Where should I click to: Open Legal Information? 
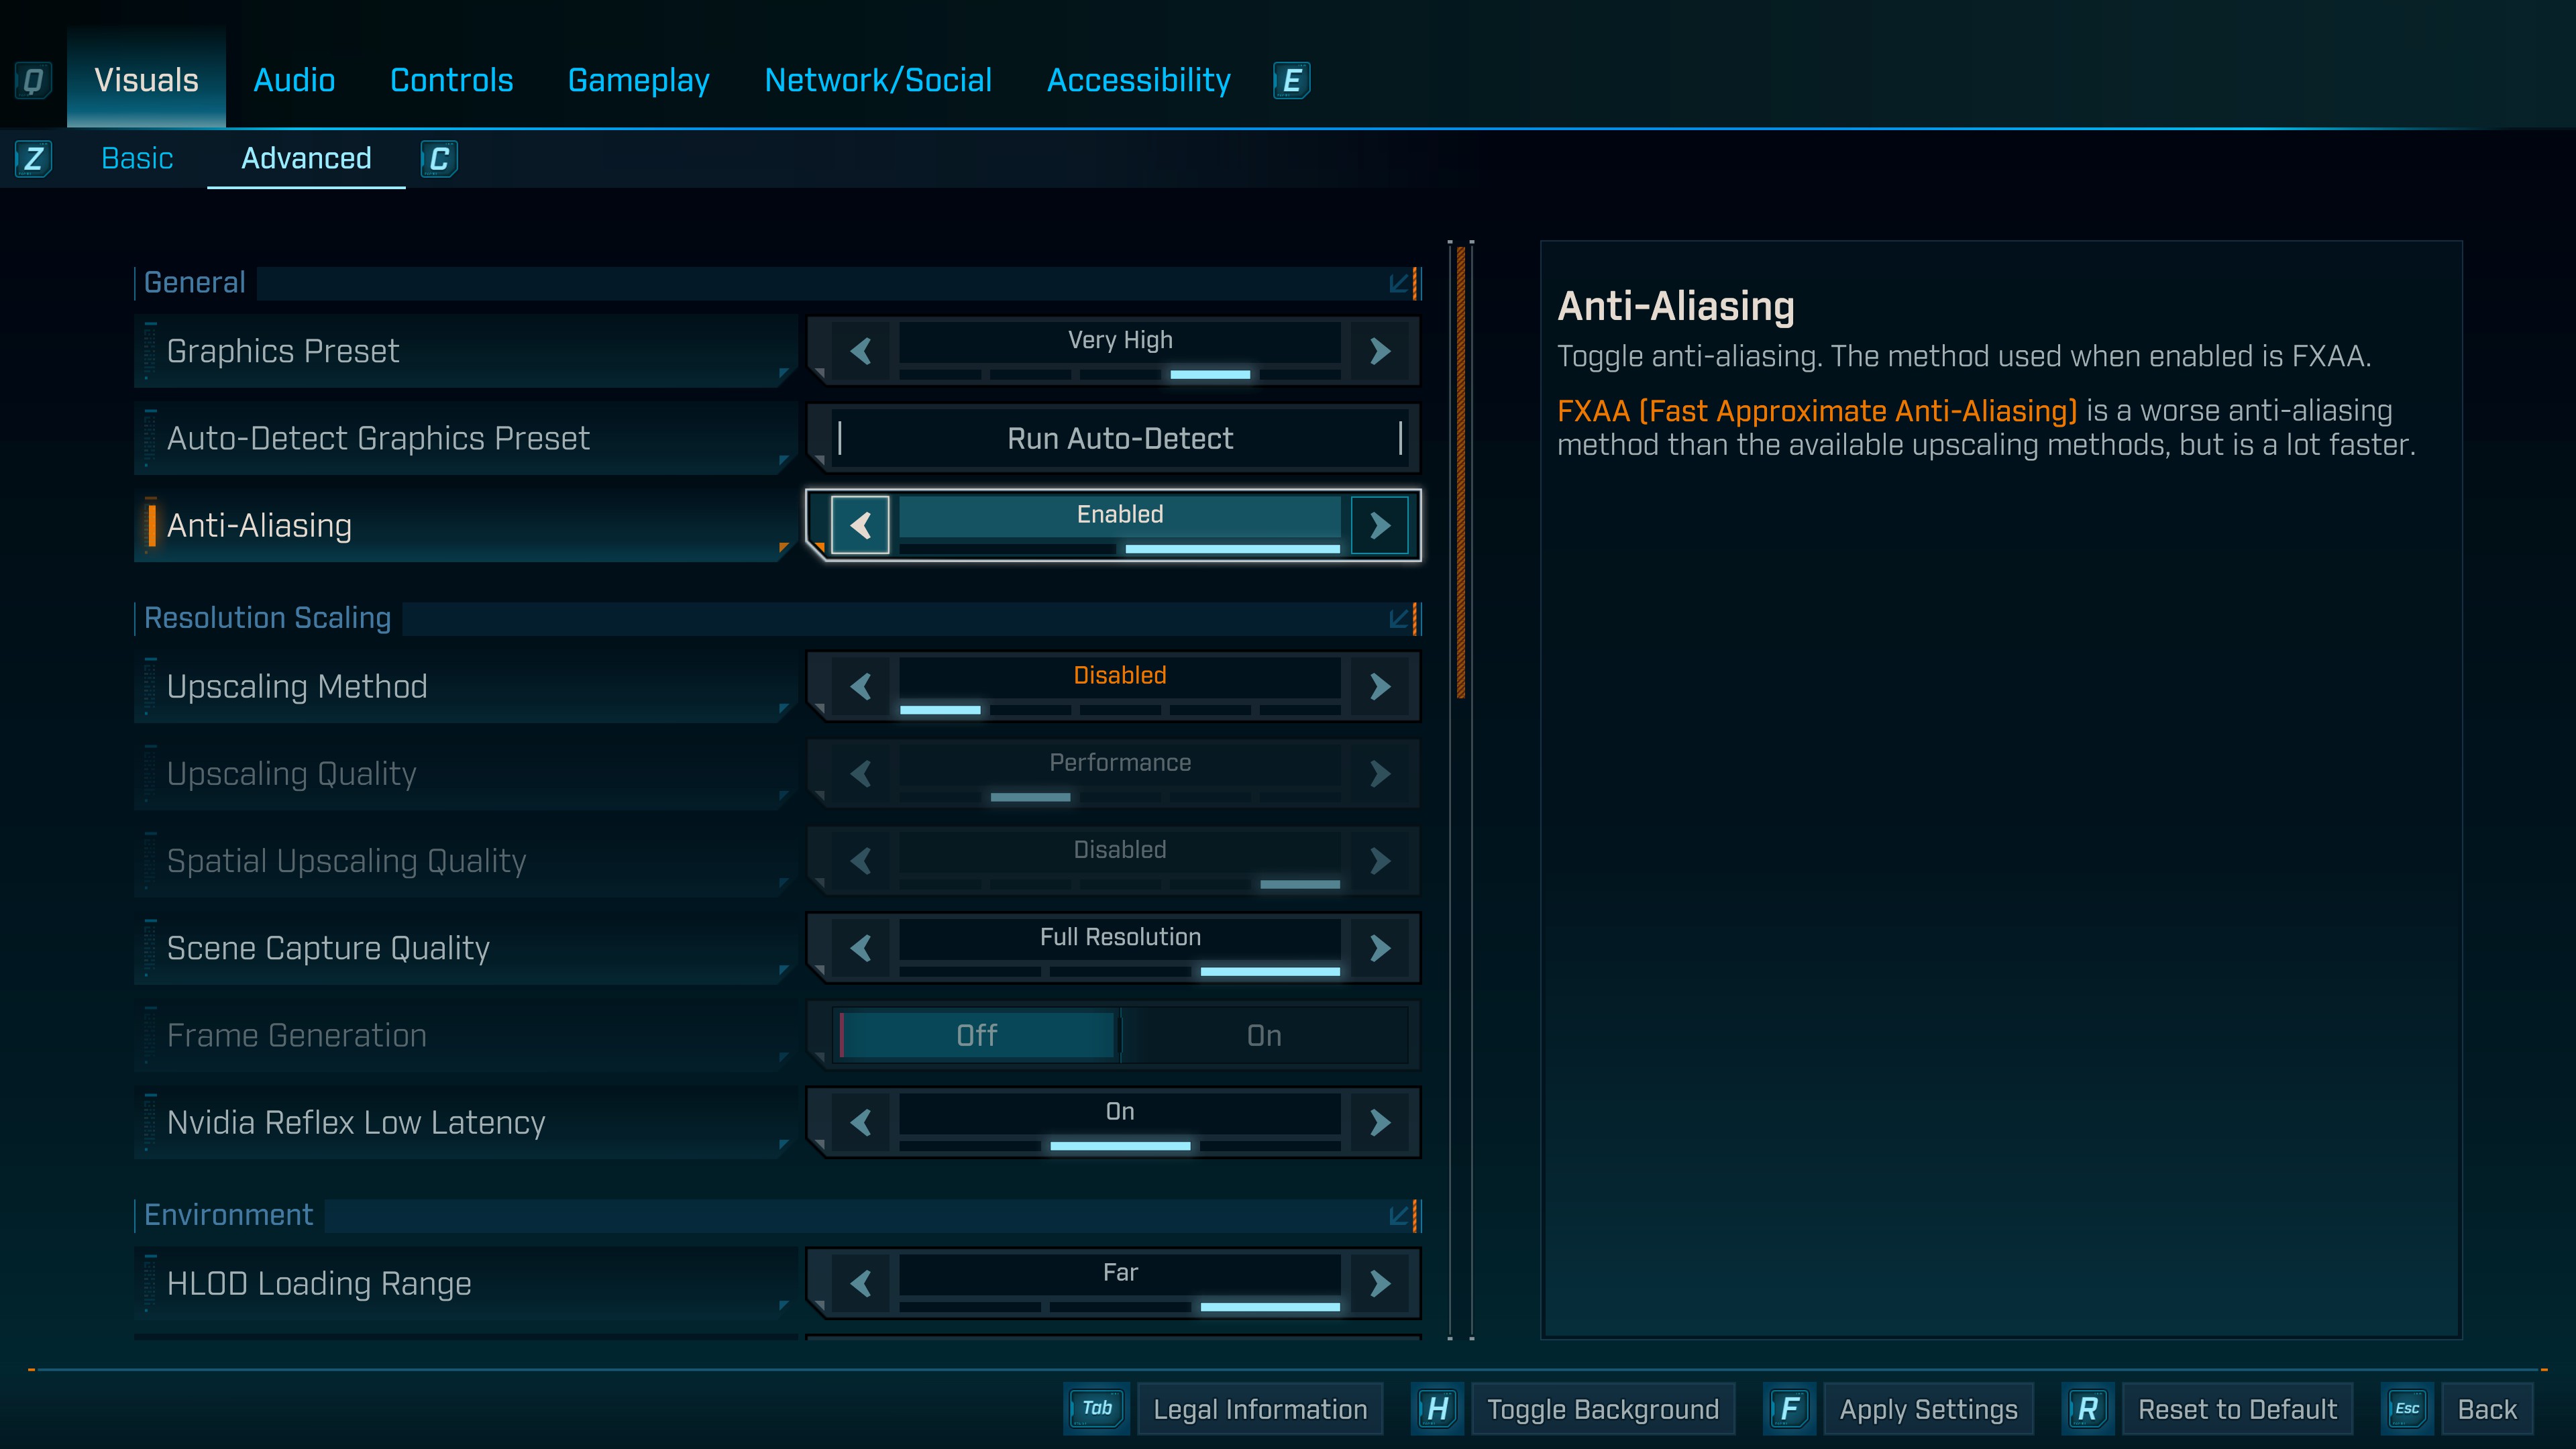tap(1260, 1408)
